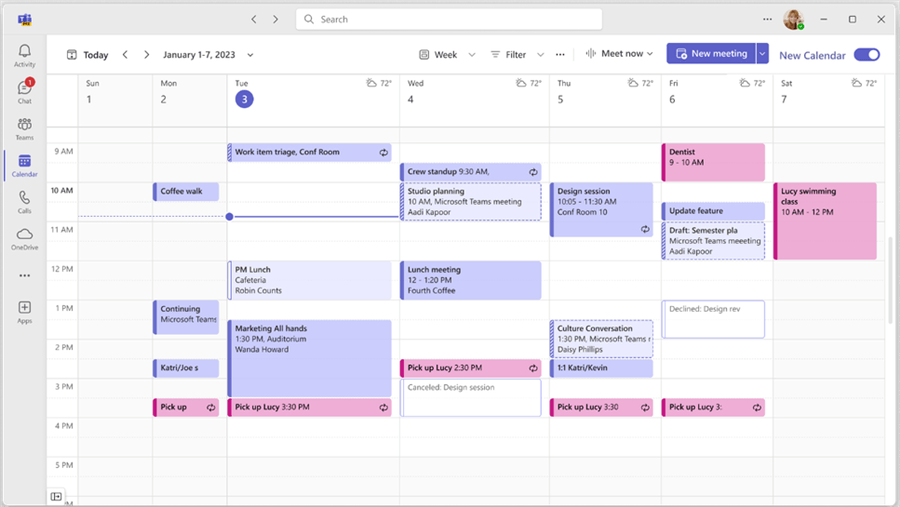Open more calendar options ellipsis
This screenshot has height=507, width=900.
(x=560, y=55)
